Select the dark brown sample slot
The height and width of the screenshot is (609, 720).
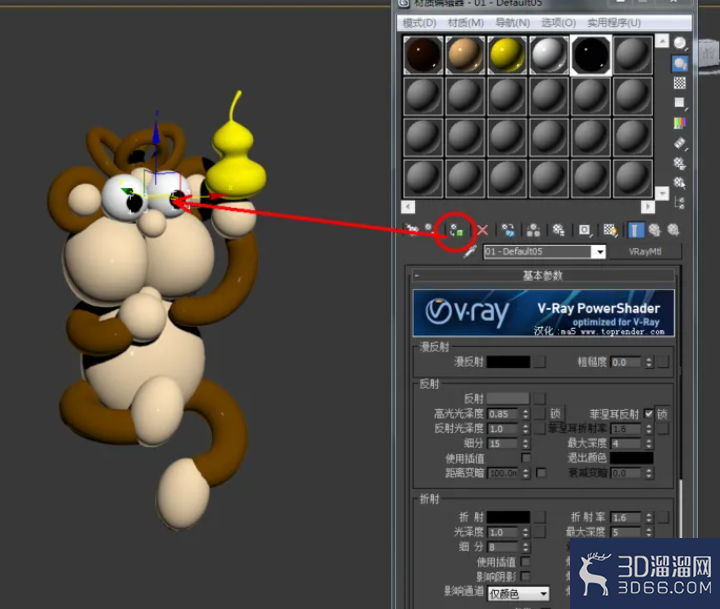click(x=423, y=55)
